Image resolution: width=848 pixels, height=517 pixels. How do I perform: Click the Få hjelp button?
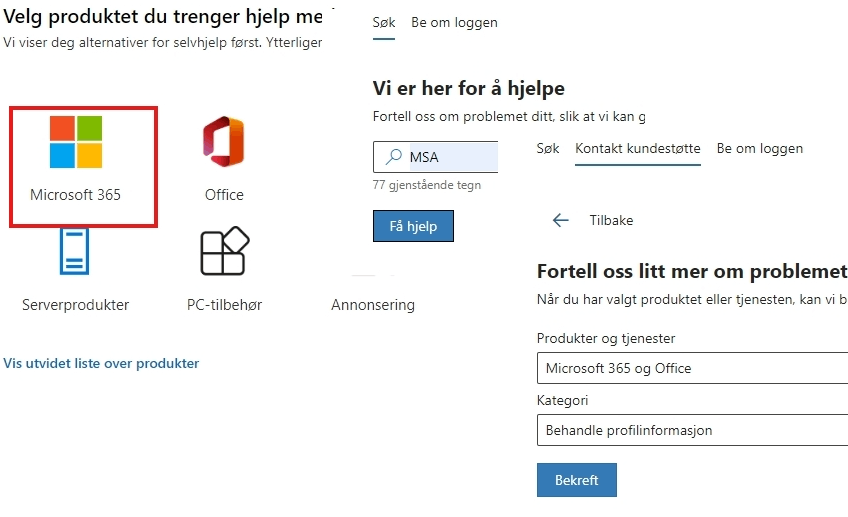[x=413, y=226]
